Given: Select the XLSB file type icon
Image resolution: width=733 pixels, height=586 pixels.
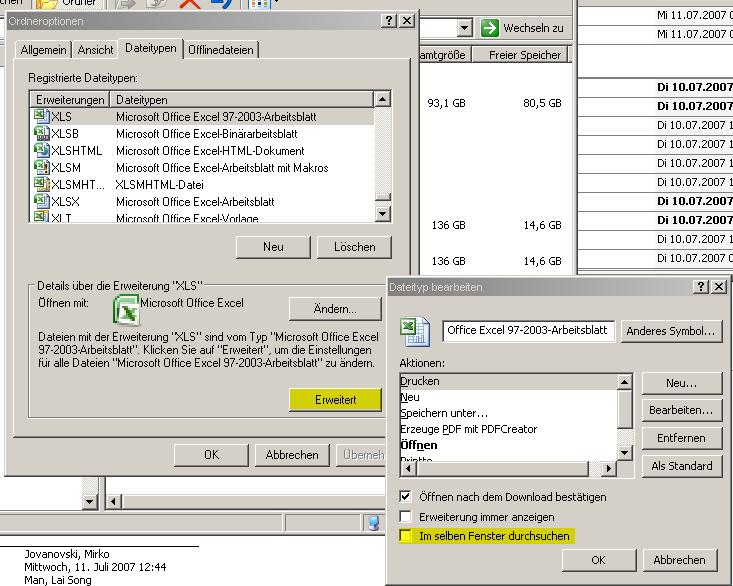Looking at the screenshot, I should point(42,134).
